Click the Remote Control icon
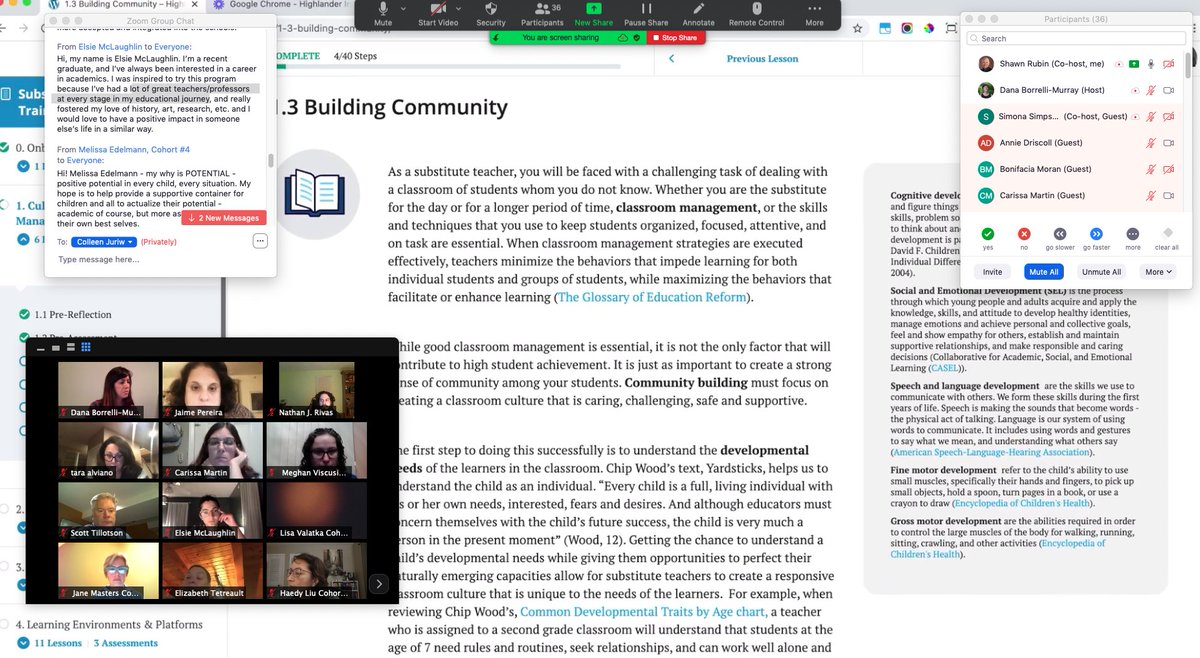This screenshot has height=658, width=1200. pyautogui.click(x=757, y=15)
